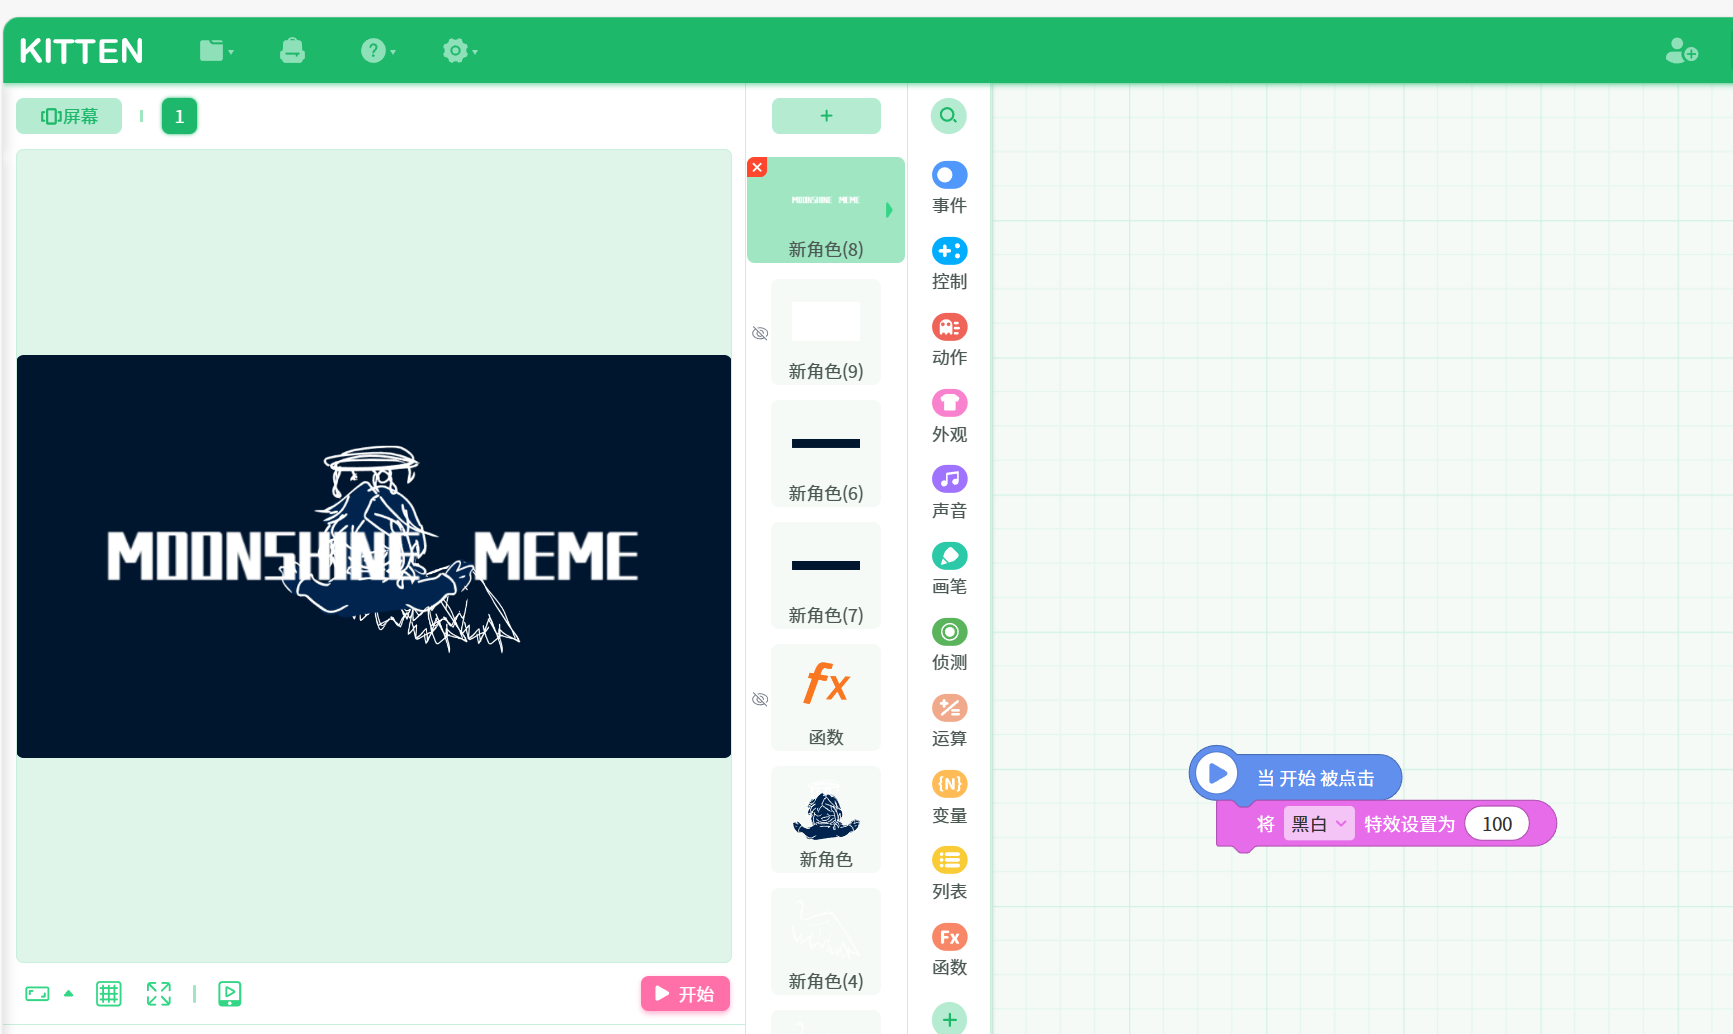Select the 新角色 character sprite
This screenshot has width=1733, height=1034.
tap(826, 820)
